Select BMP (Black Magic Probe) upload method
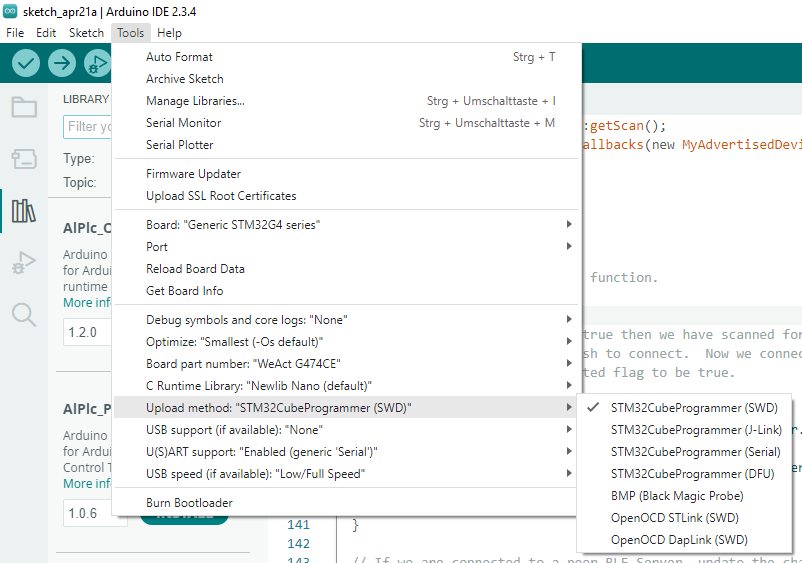Image resolution: width=802 pixels, height=563 pixels. (x=684, y=496)
